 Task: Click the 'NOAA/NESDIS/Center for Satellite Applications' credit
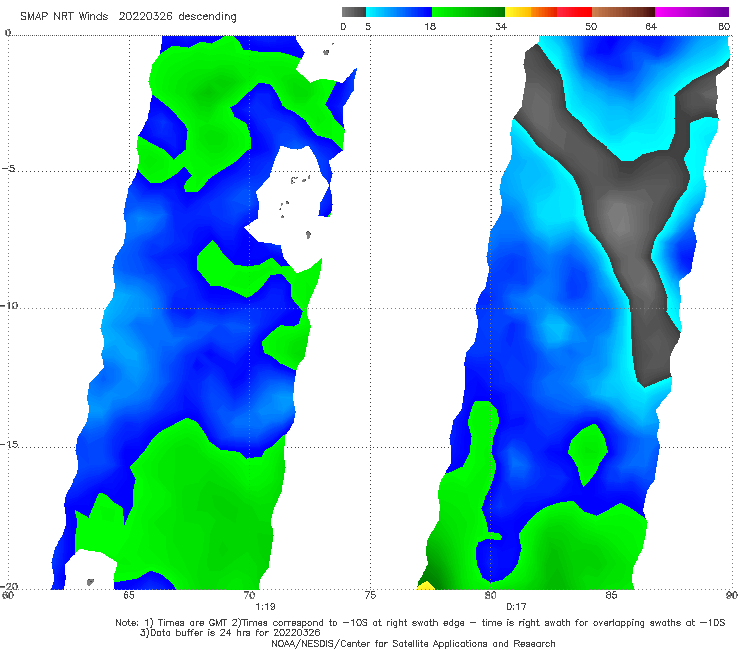pos(413,643)
